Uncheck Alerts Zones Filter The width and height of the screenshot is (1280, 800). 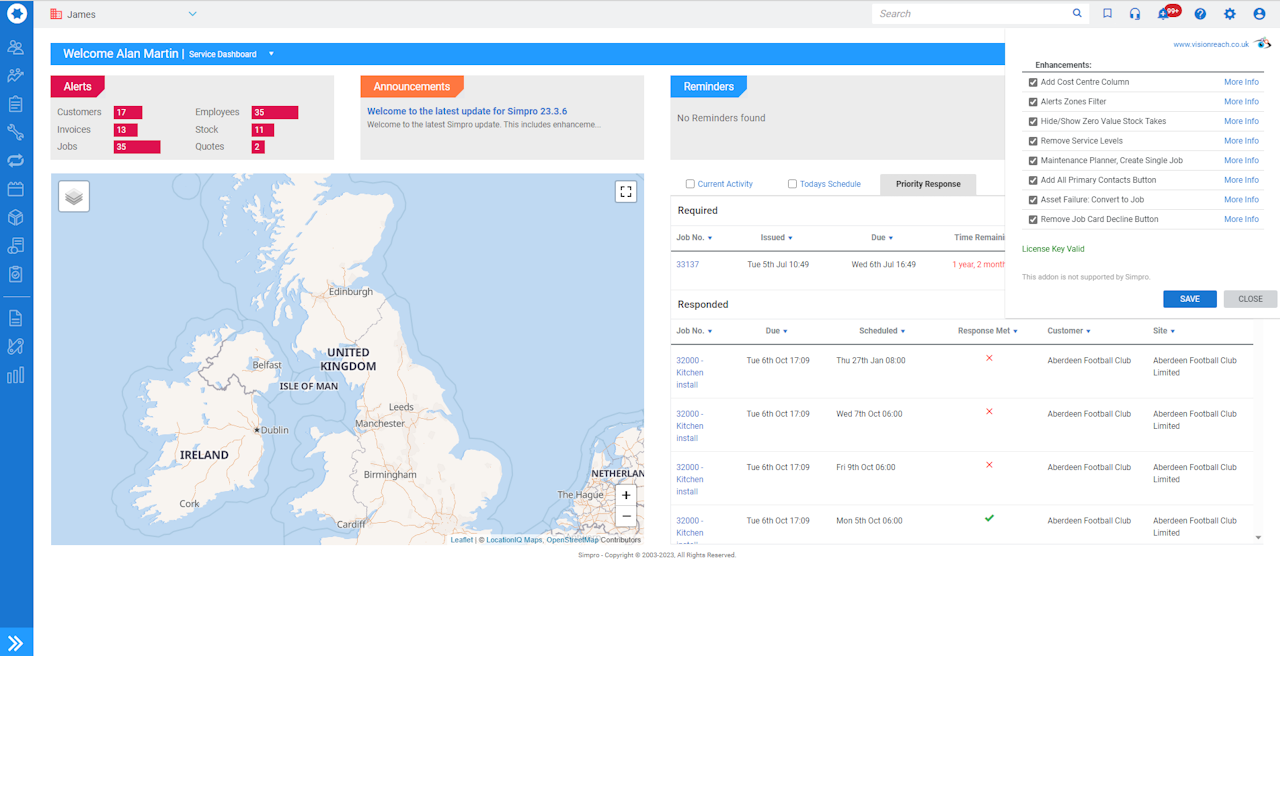point(1033,102)
